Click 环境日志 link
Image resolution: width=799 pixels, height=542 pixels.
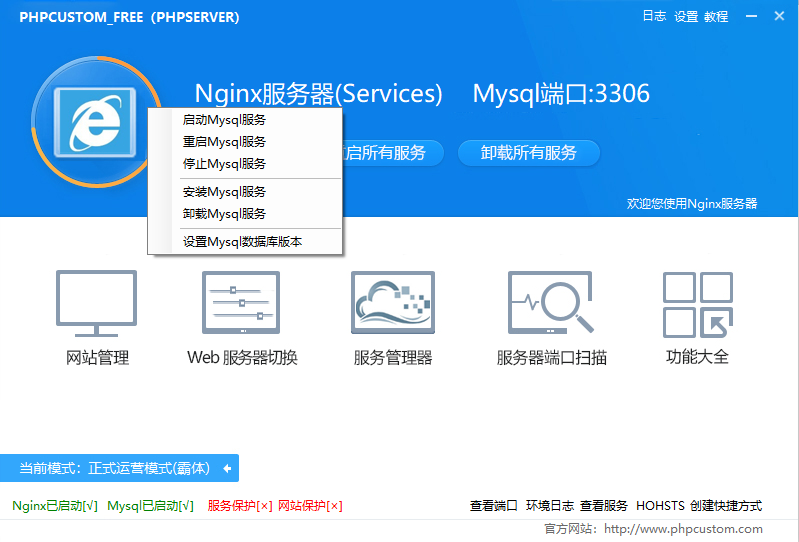click(x=550, y=506)
